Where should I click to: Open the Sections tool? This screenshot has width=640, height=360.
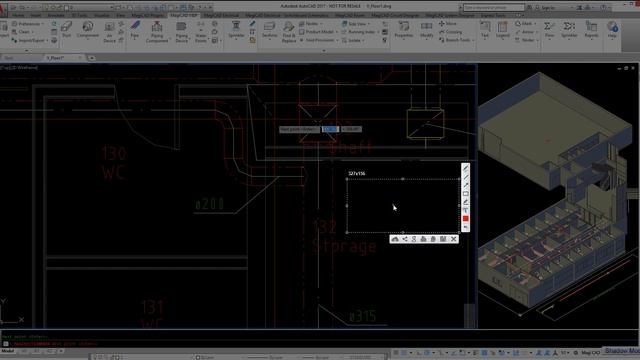point(269,29)
